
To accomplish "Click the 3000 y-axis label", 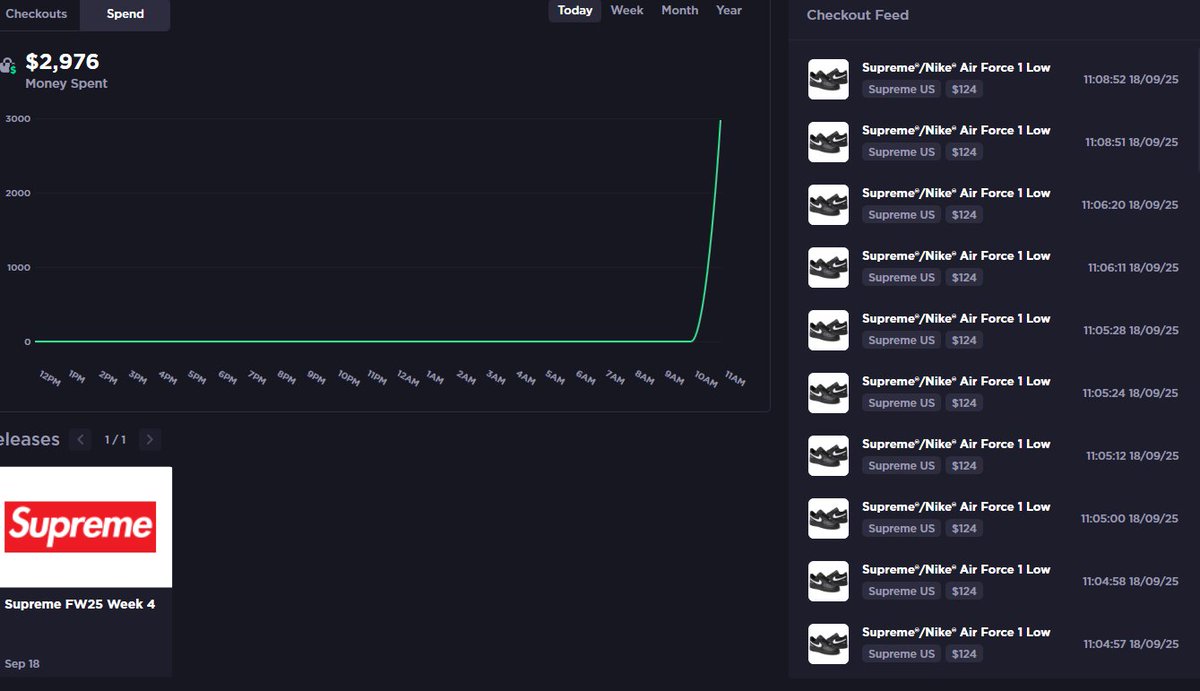I will pyautogui.click(x=19, y=119).
